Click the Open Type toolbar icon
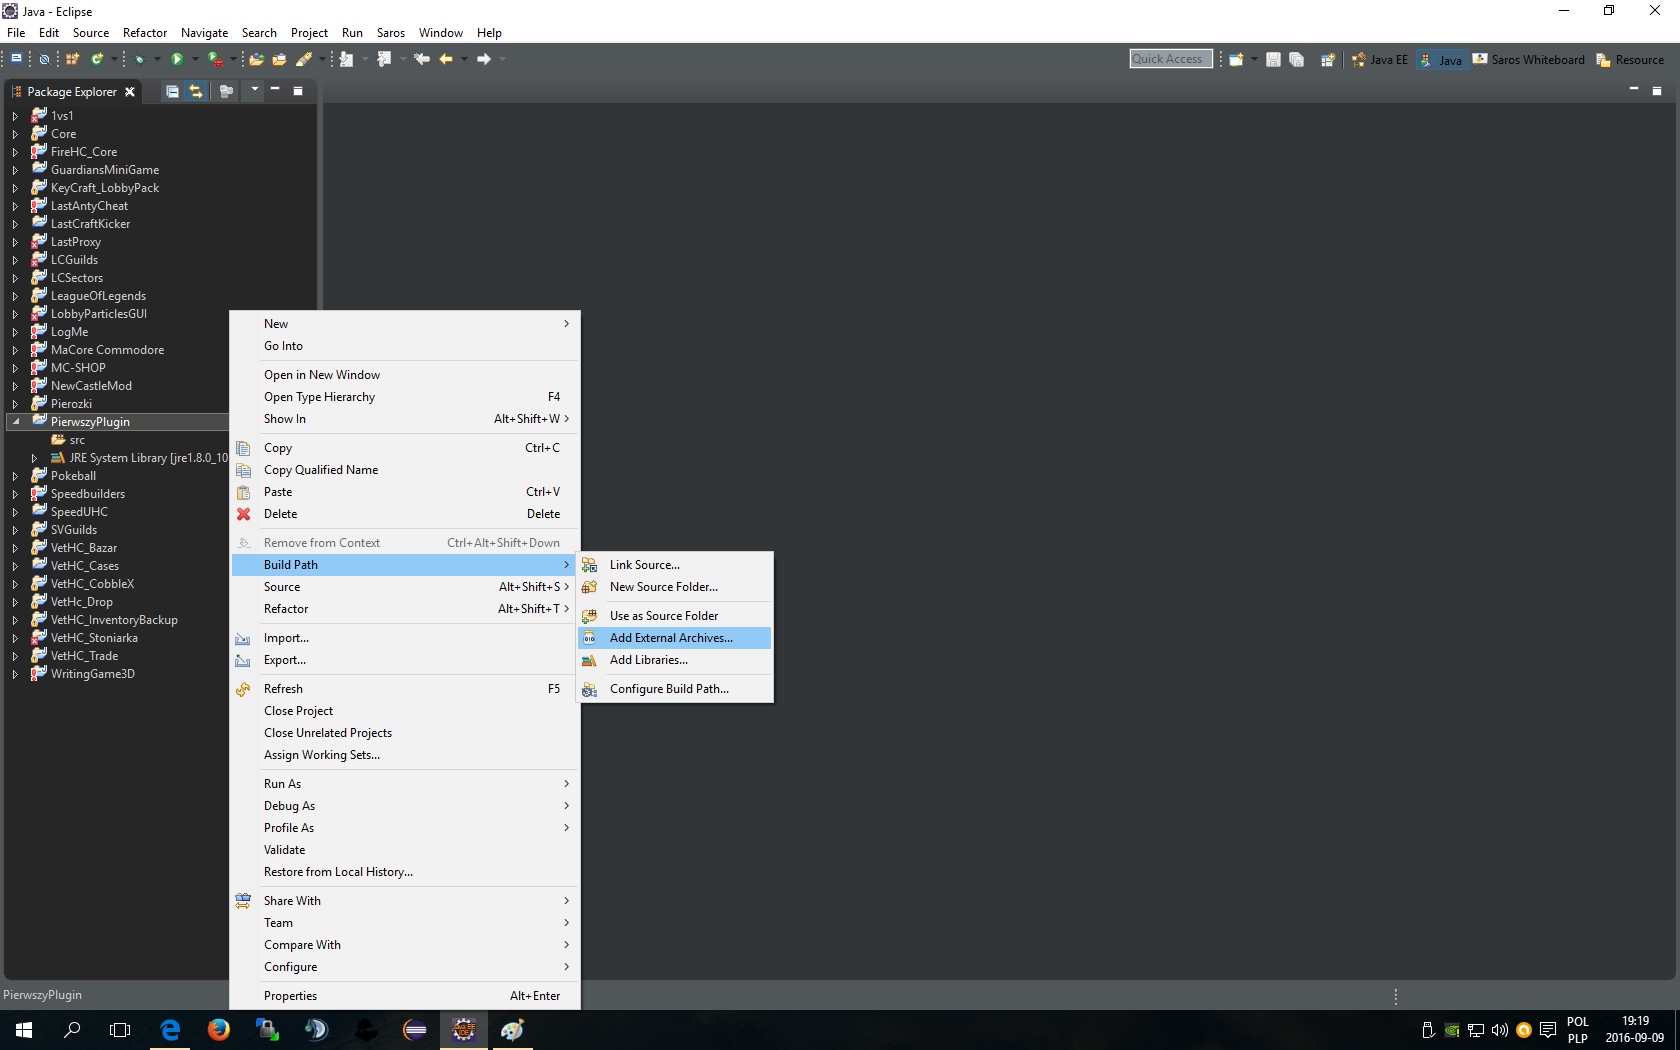The width and height of the screenshot is (1680, 1050). (x=257, y=59)
